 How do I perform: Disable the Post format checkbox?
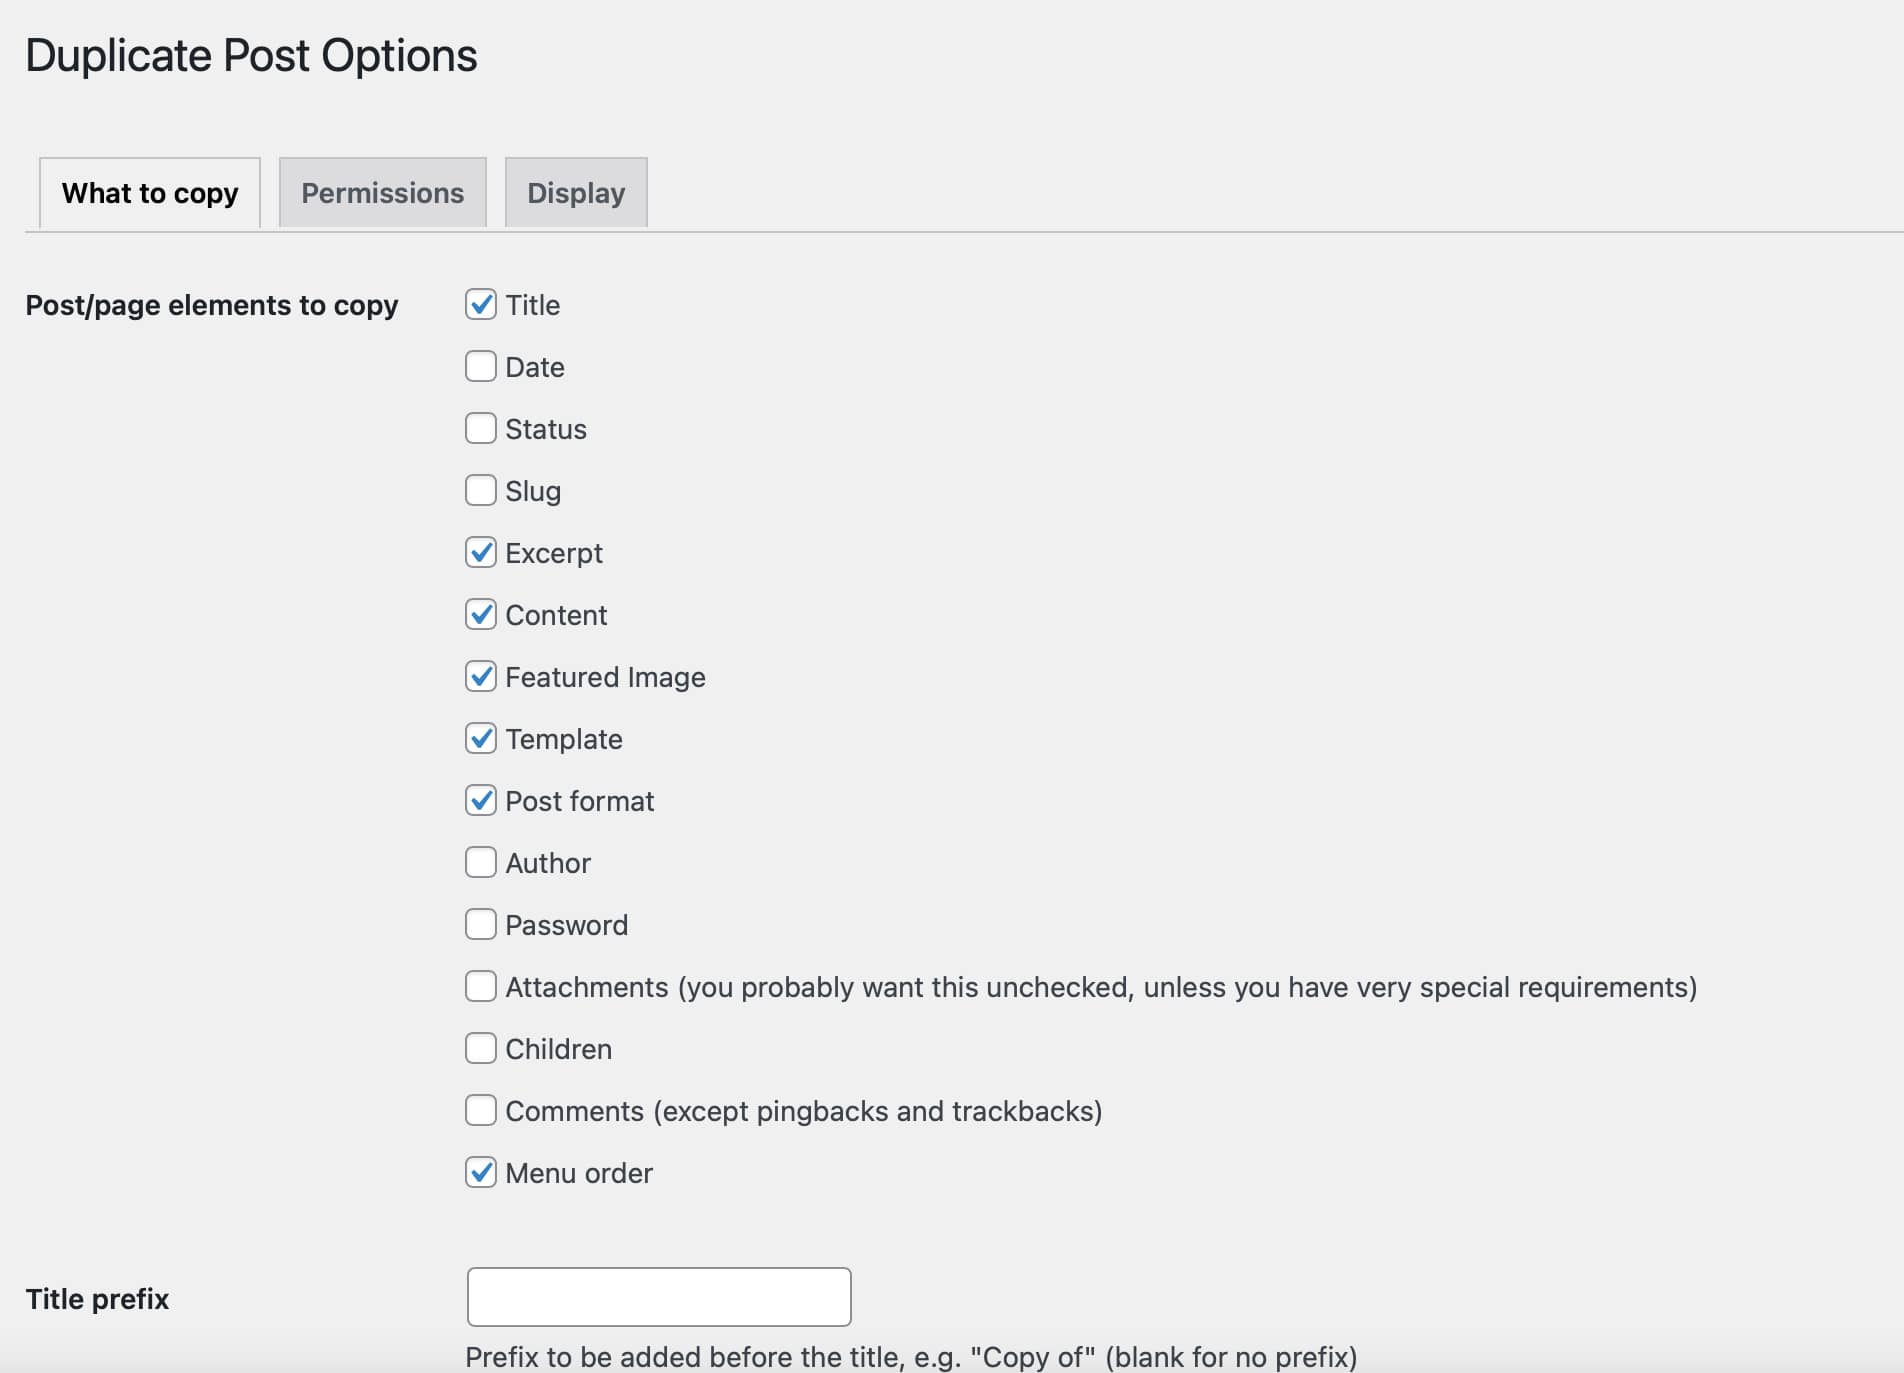481,800
